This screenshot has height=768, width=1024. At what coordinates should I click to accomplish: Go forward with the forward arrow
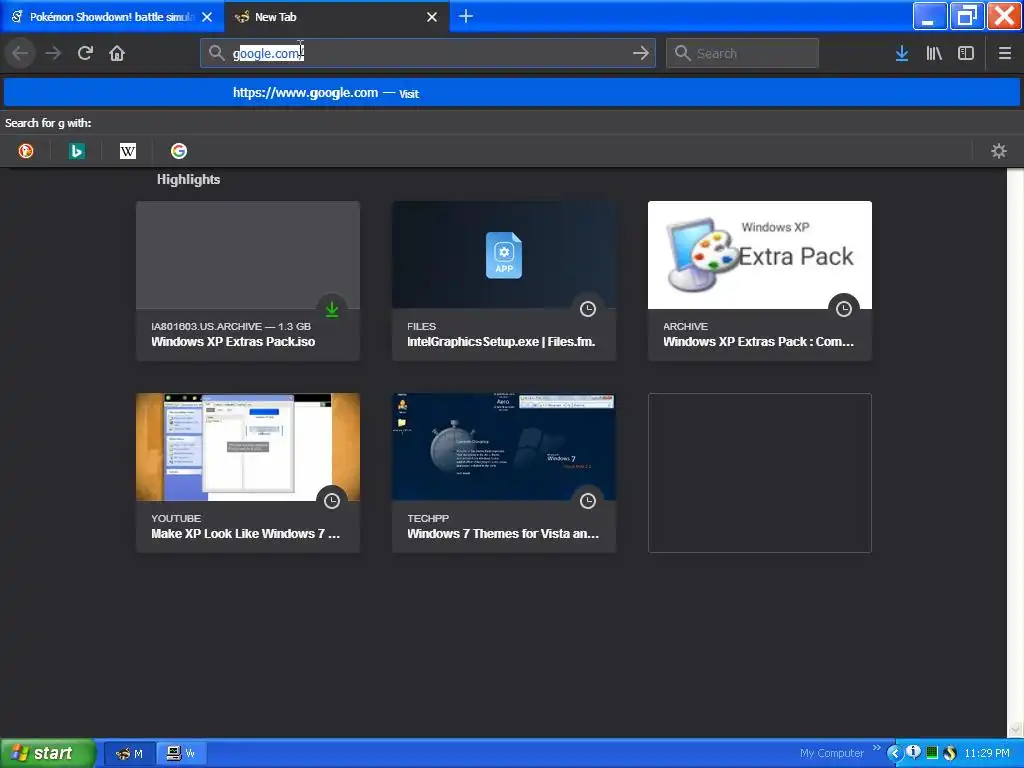[53, 53]
